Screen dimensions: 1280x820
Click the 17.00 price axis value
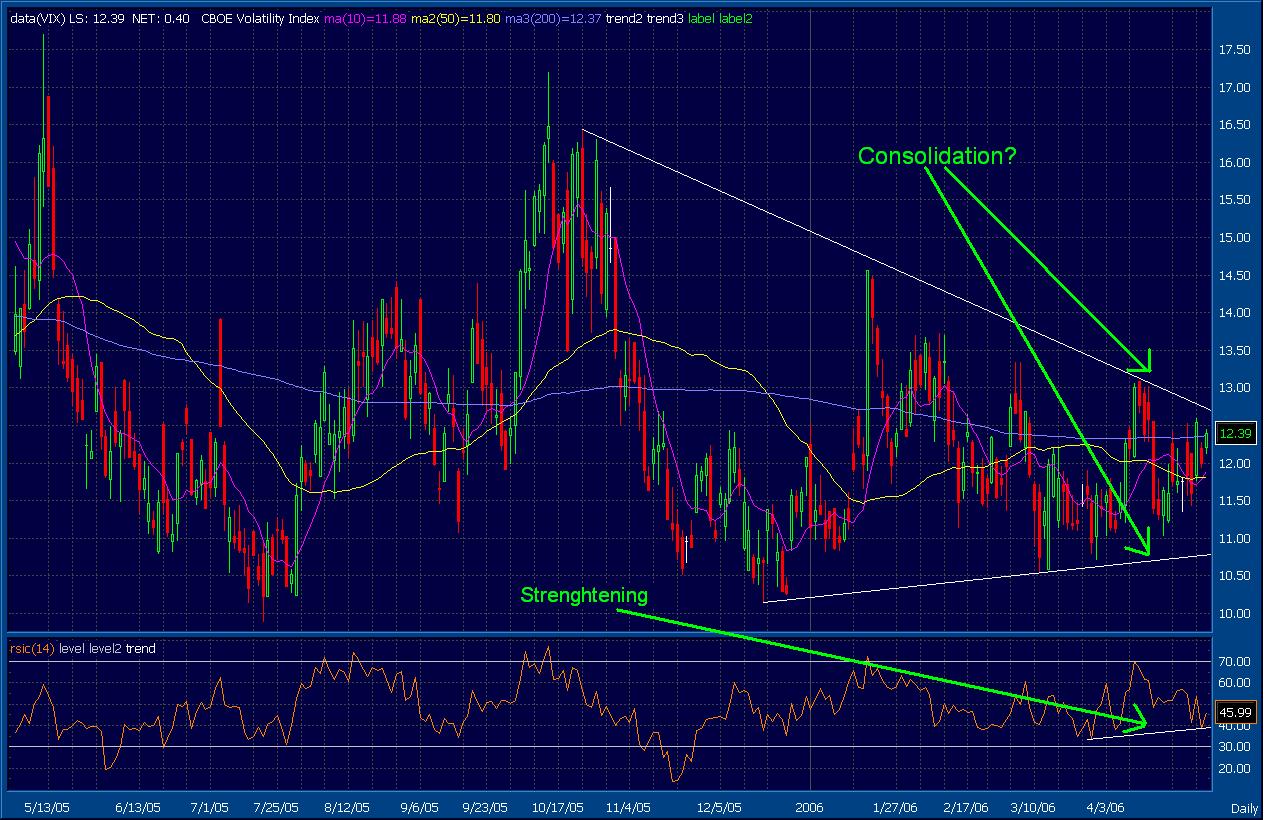[x=1235, y=87]
